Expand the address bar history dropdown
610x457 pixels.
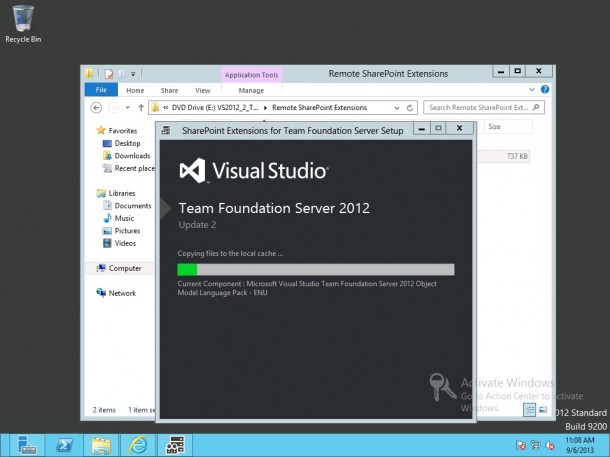[397, 108]
